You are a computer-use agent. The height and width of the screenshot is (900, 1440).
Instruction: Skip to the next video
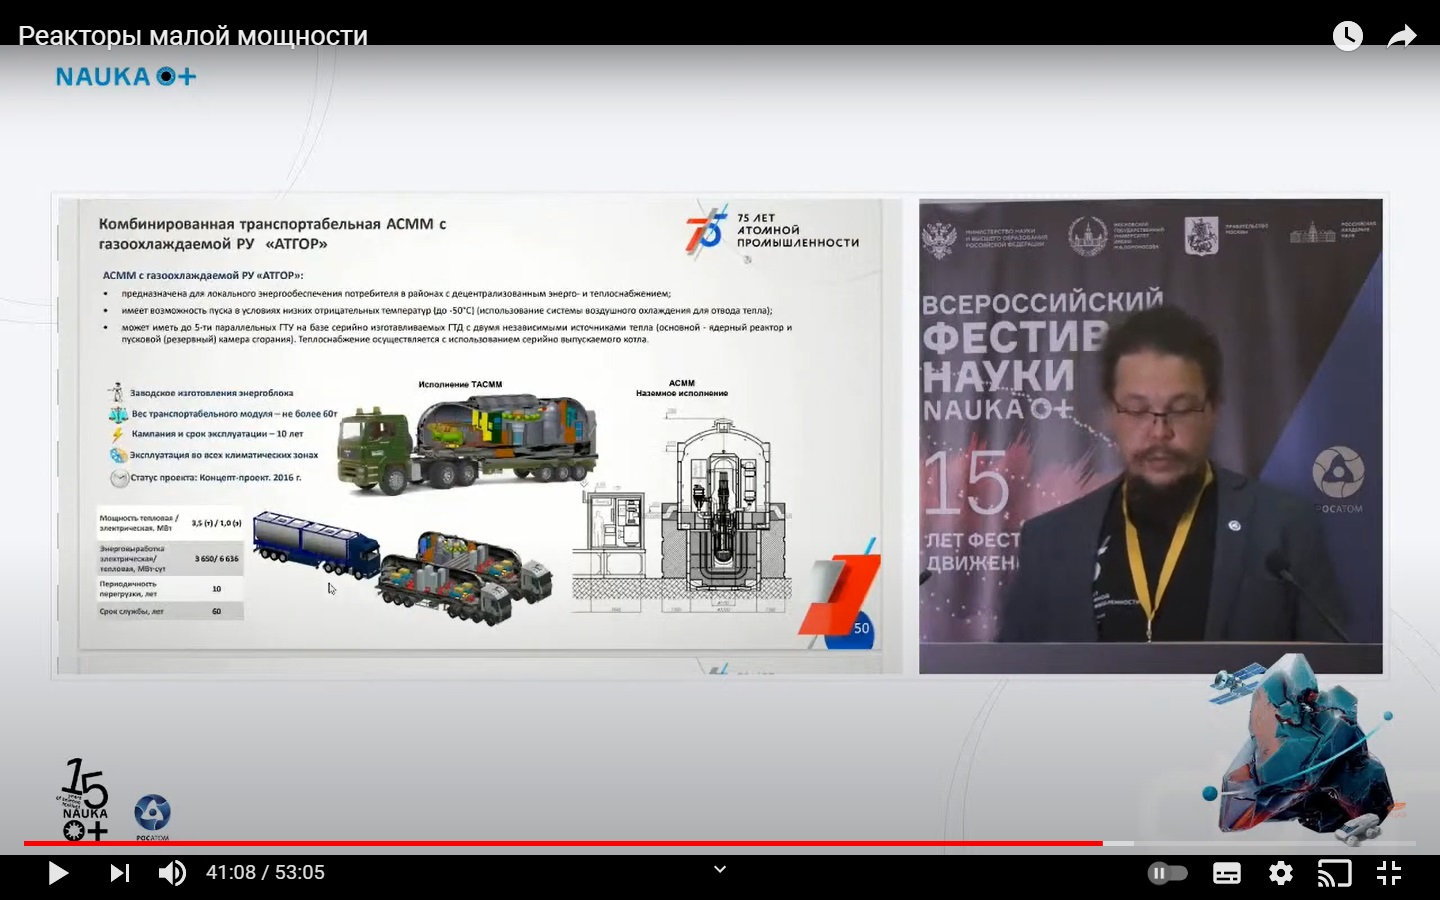(x=119, y=873)
